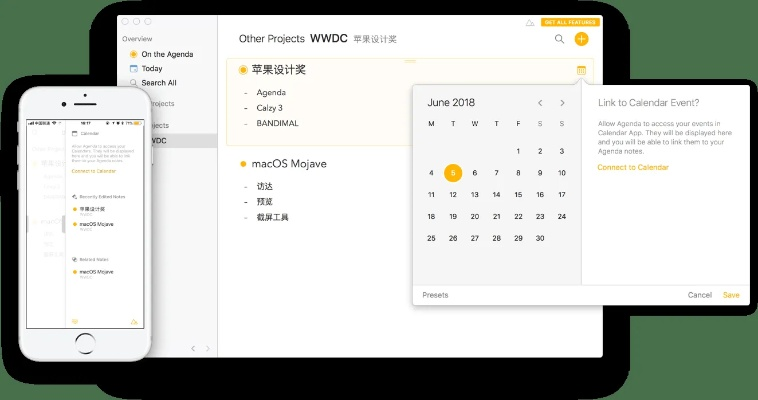Click the orange add note button
Image resolution: width=758 pixels, height=400 pixels.
[582, 39]
